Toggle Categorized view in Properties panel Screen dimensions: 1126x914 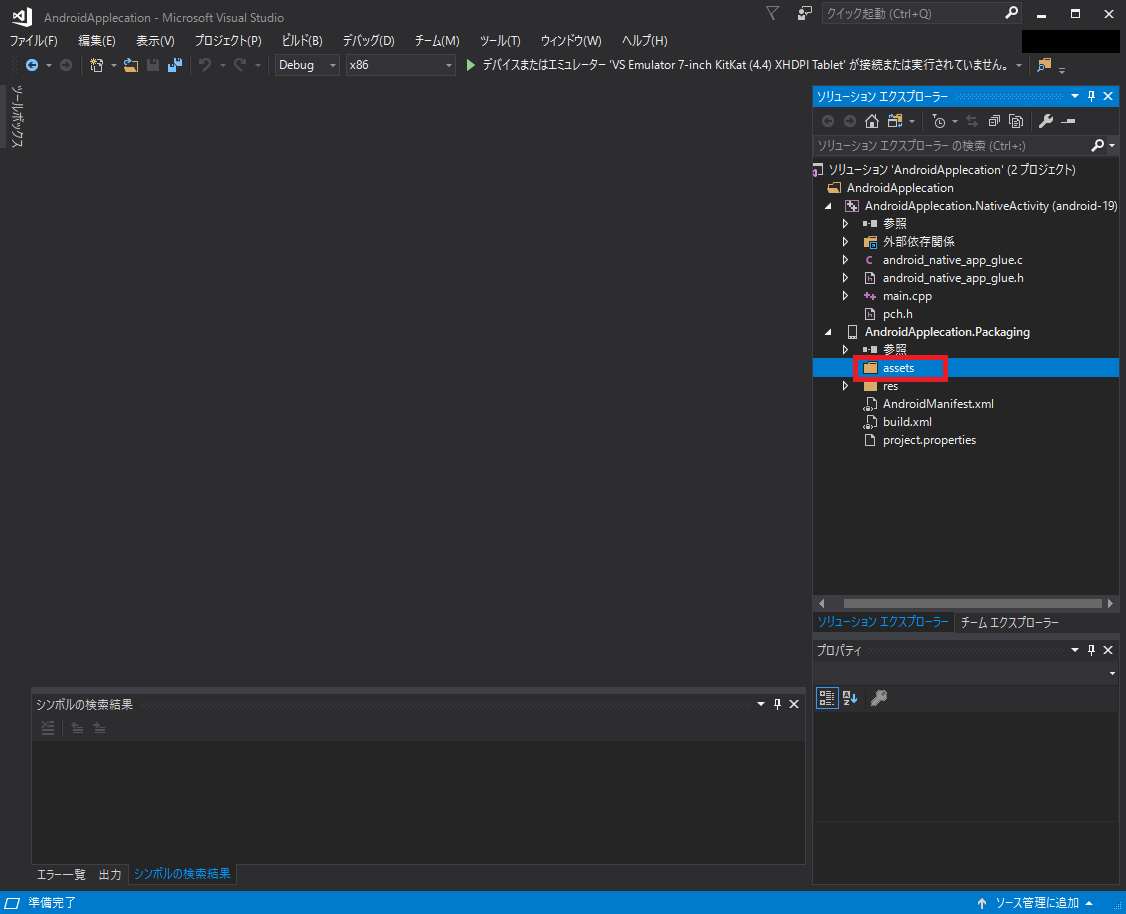point(827,698)
